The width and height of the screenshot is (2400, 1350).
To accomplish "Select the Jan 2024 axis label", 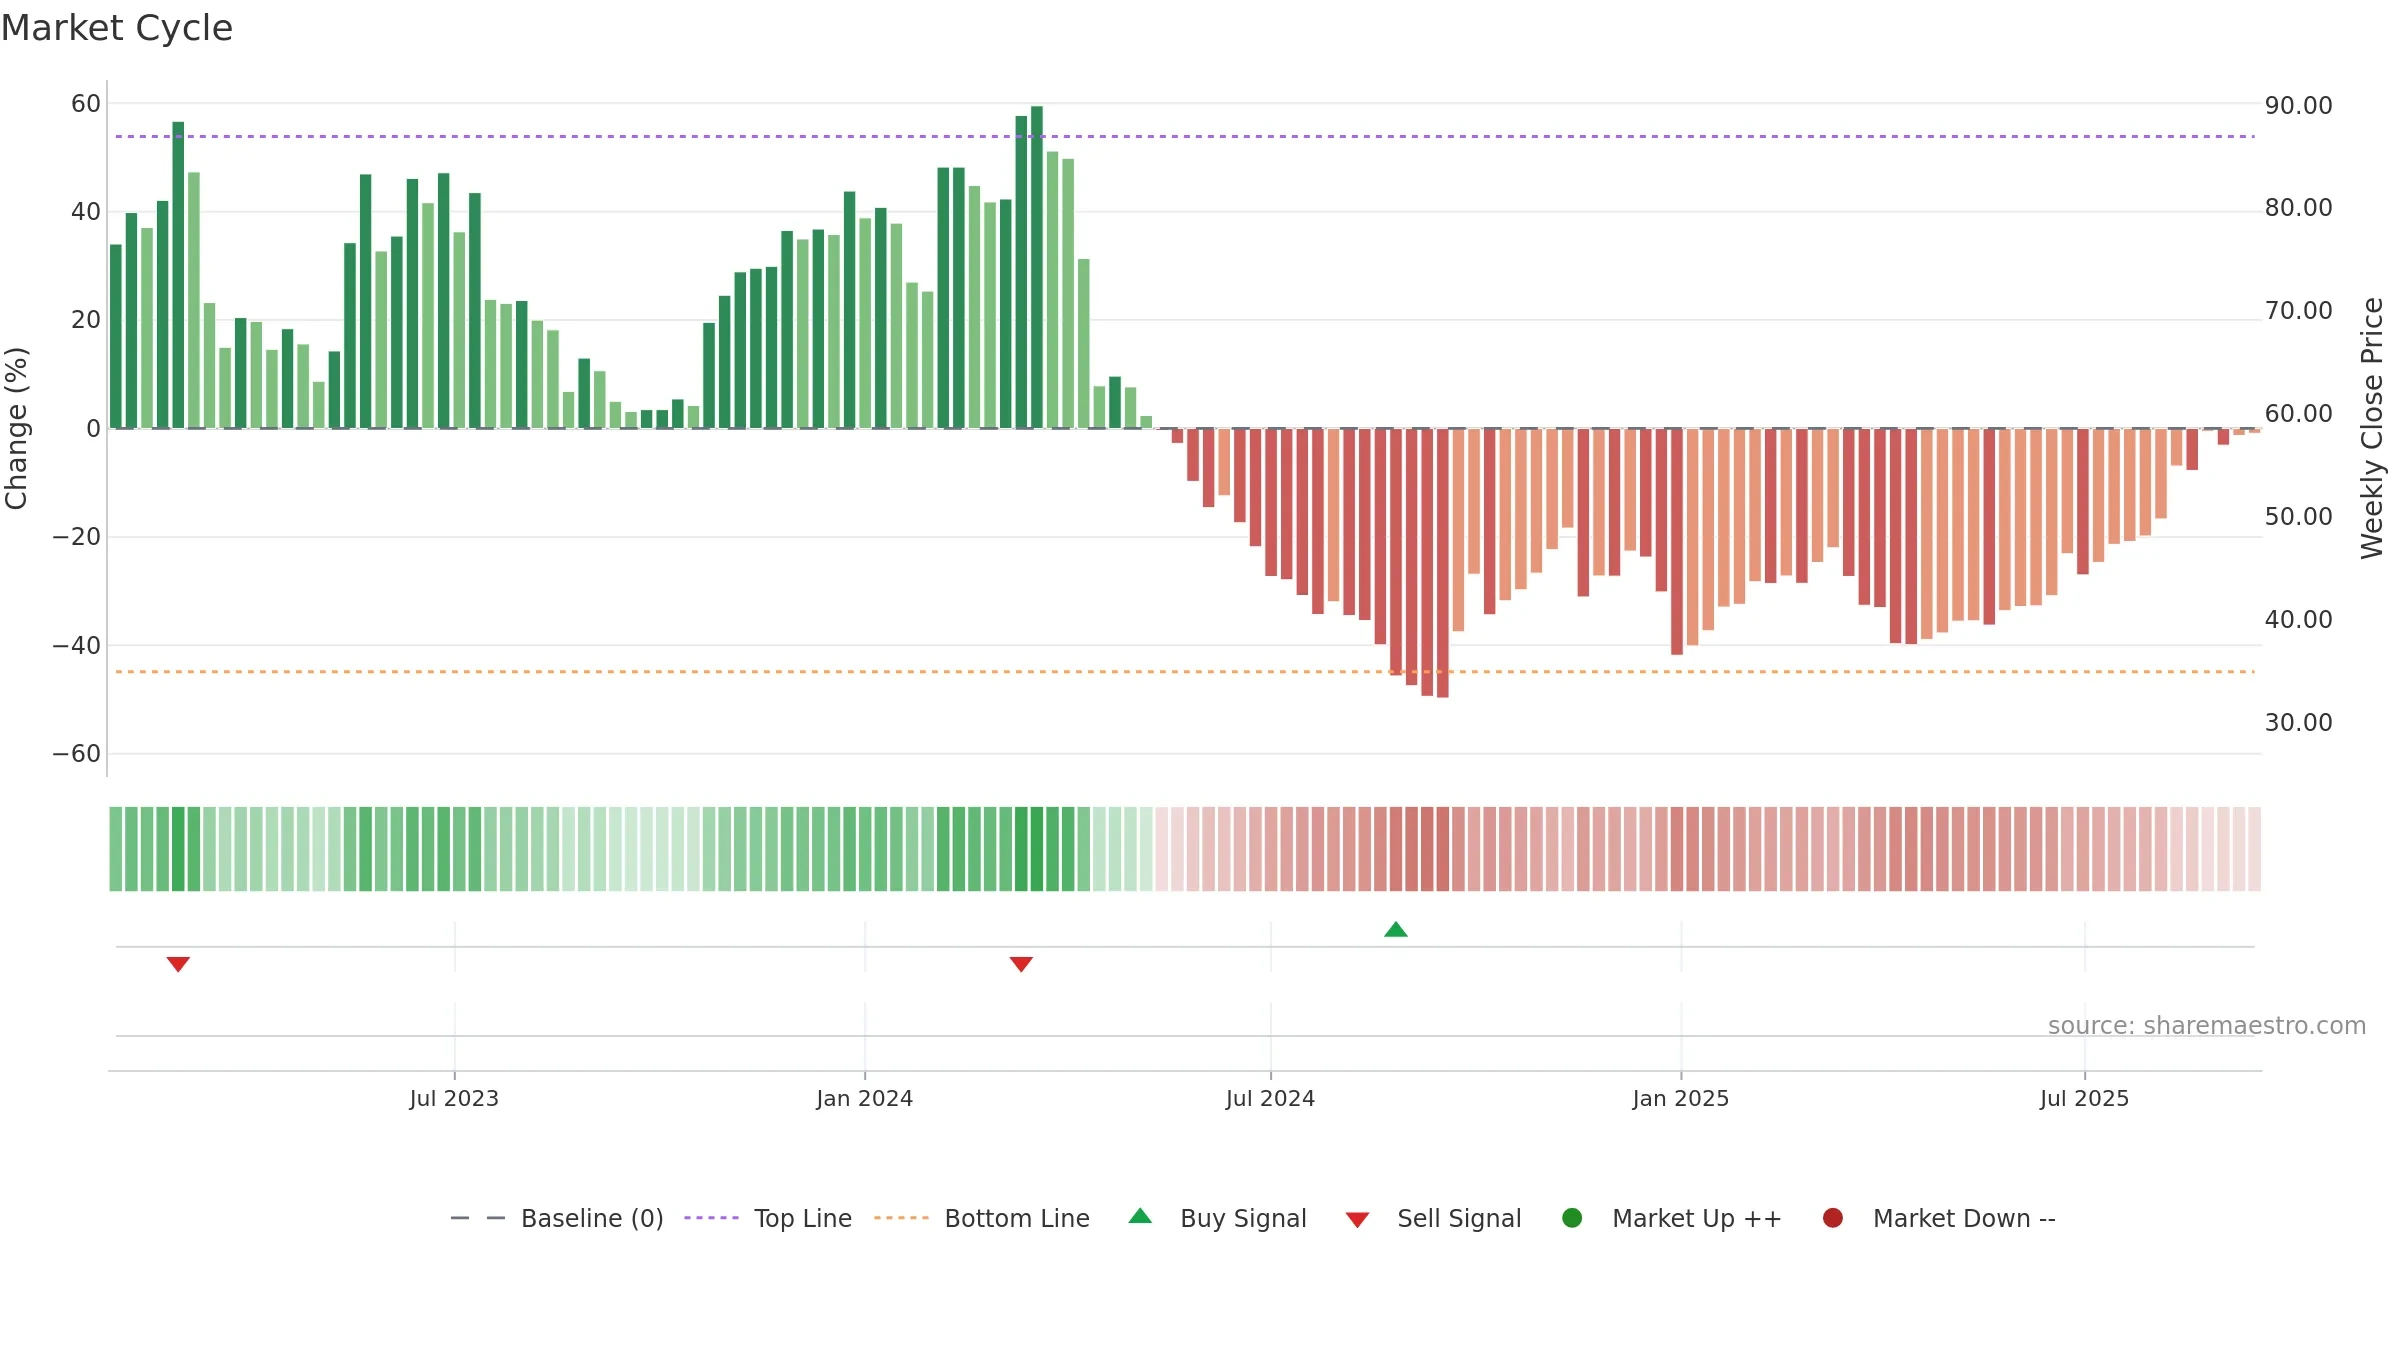I will [x=865, y=1098].
